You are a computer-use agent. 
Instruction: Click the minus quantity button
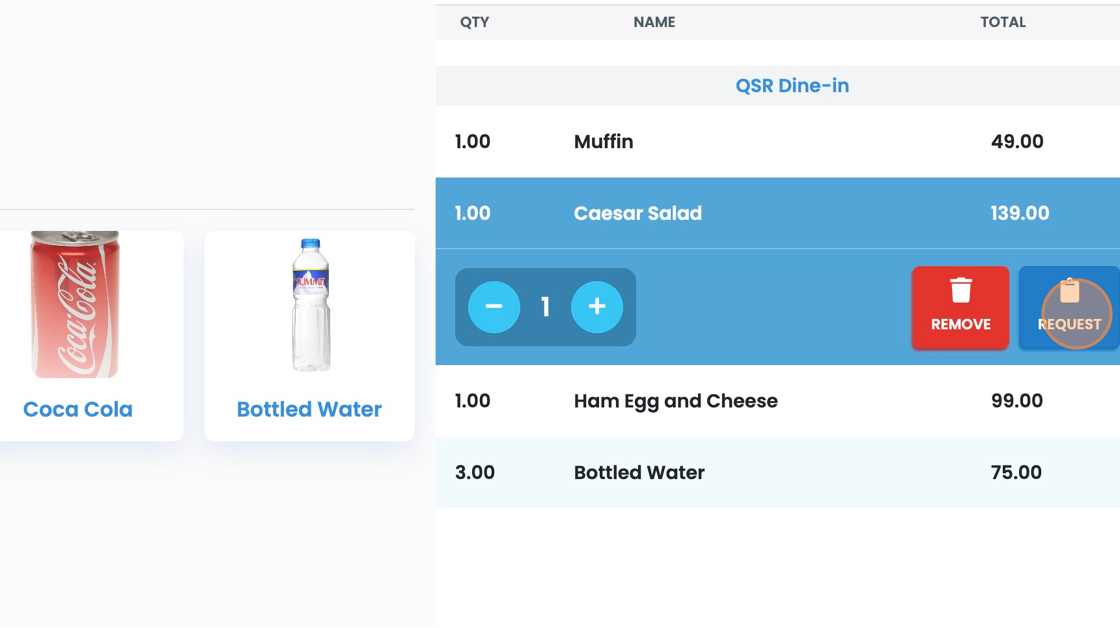[493, 307]
